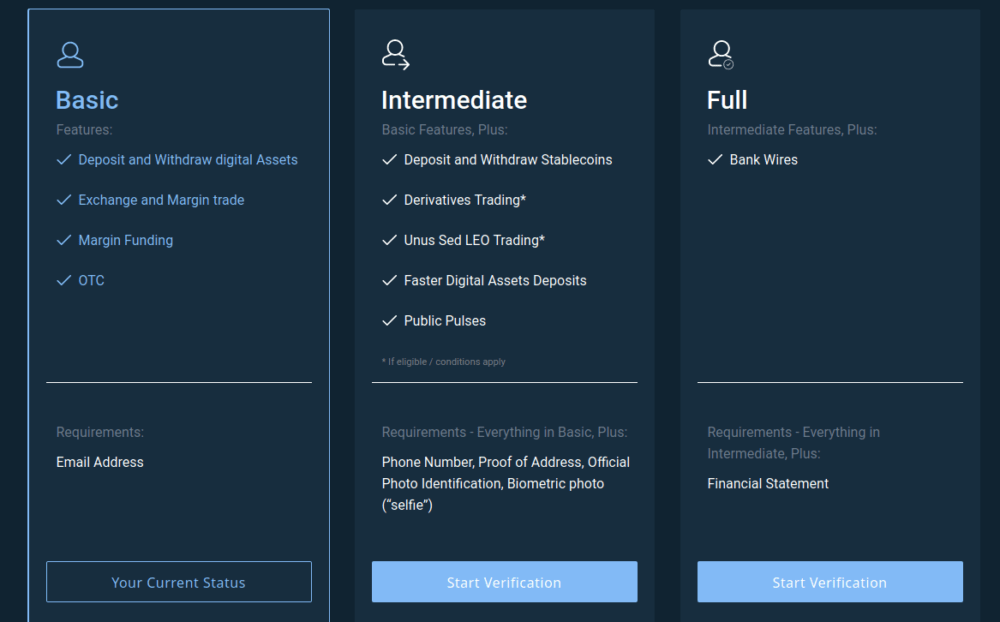This screenshot has height=622, width=1000.
Task: Click the checkmark next to OTC
Action: (64, 281)
